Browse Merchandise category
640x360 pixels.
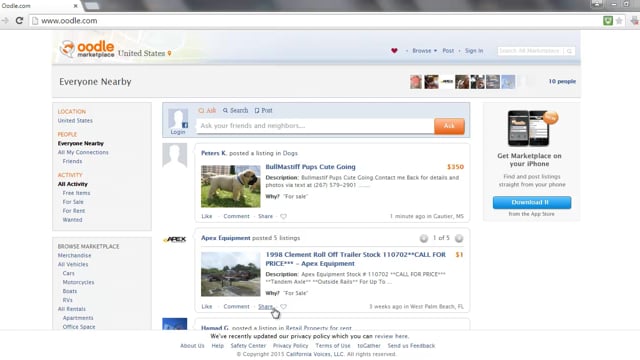point(74,256)
